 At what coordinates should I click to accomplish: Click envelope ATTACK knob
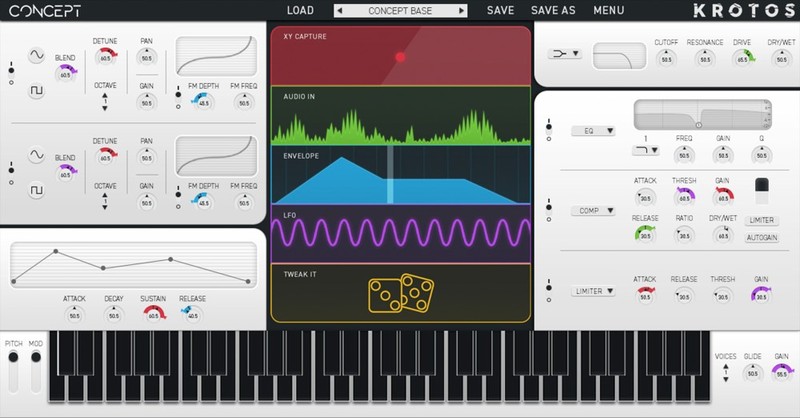pos(74,315)
